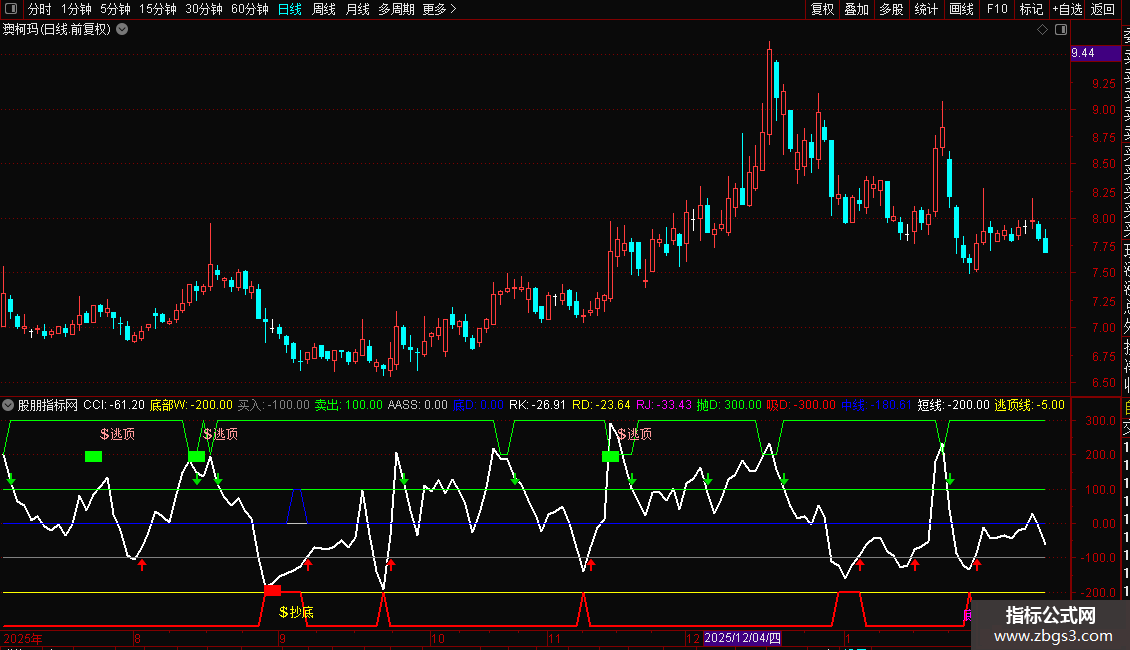Screen dimensions: 1130x650
Task: Open the 多周期 multi-period view
Action: (396, 9)
